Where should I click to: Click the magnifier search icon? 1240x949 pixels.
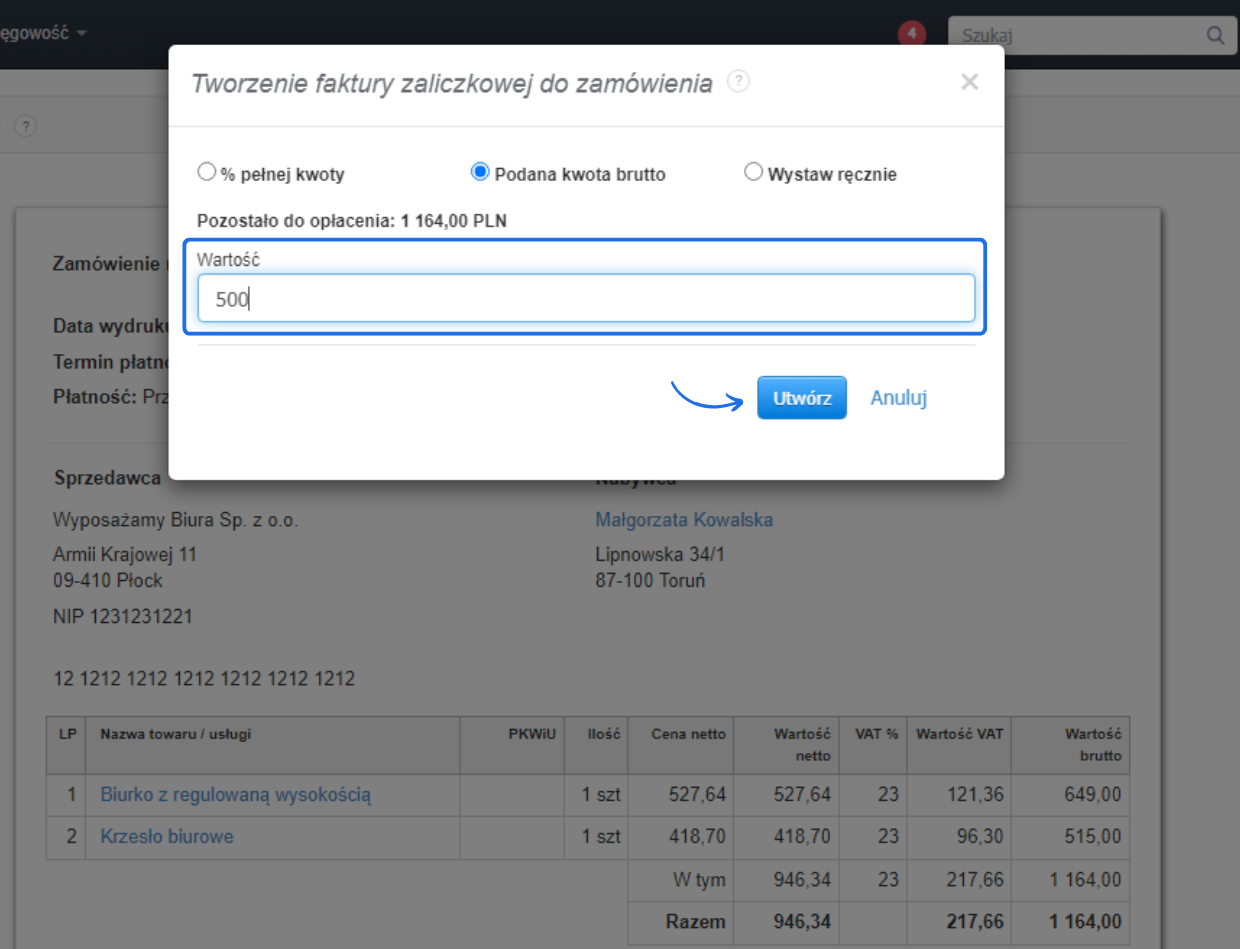[1215, 35]
